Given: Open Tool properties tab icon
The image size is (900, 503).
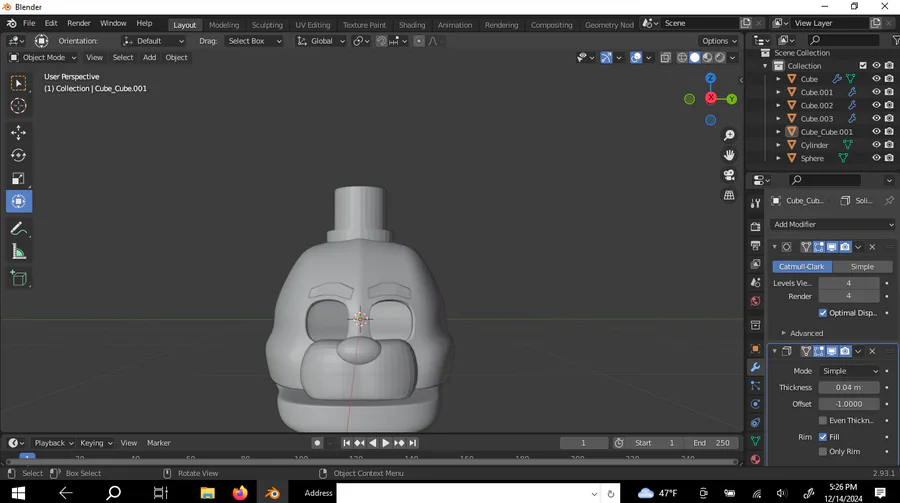Looking at the screenshot, I should (x=755, y=203).
